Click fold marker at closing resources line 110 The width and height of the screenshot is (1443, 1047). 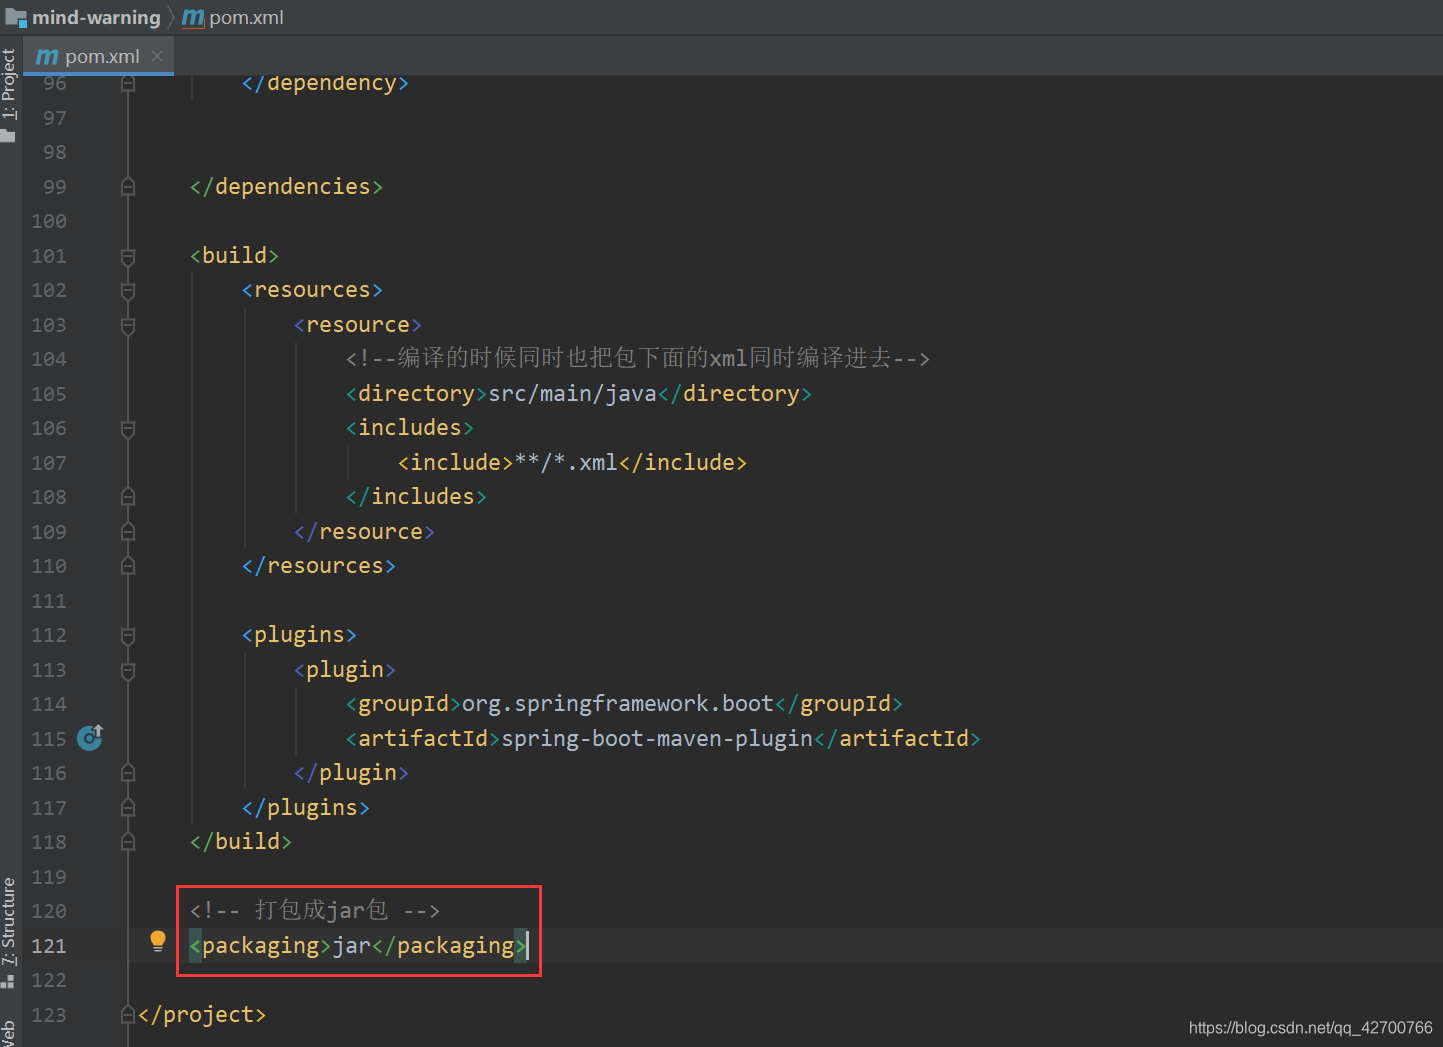pos(128,566)
